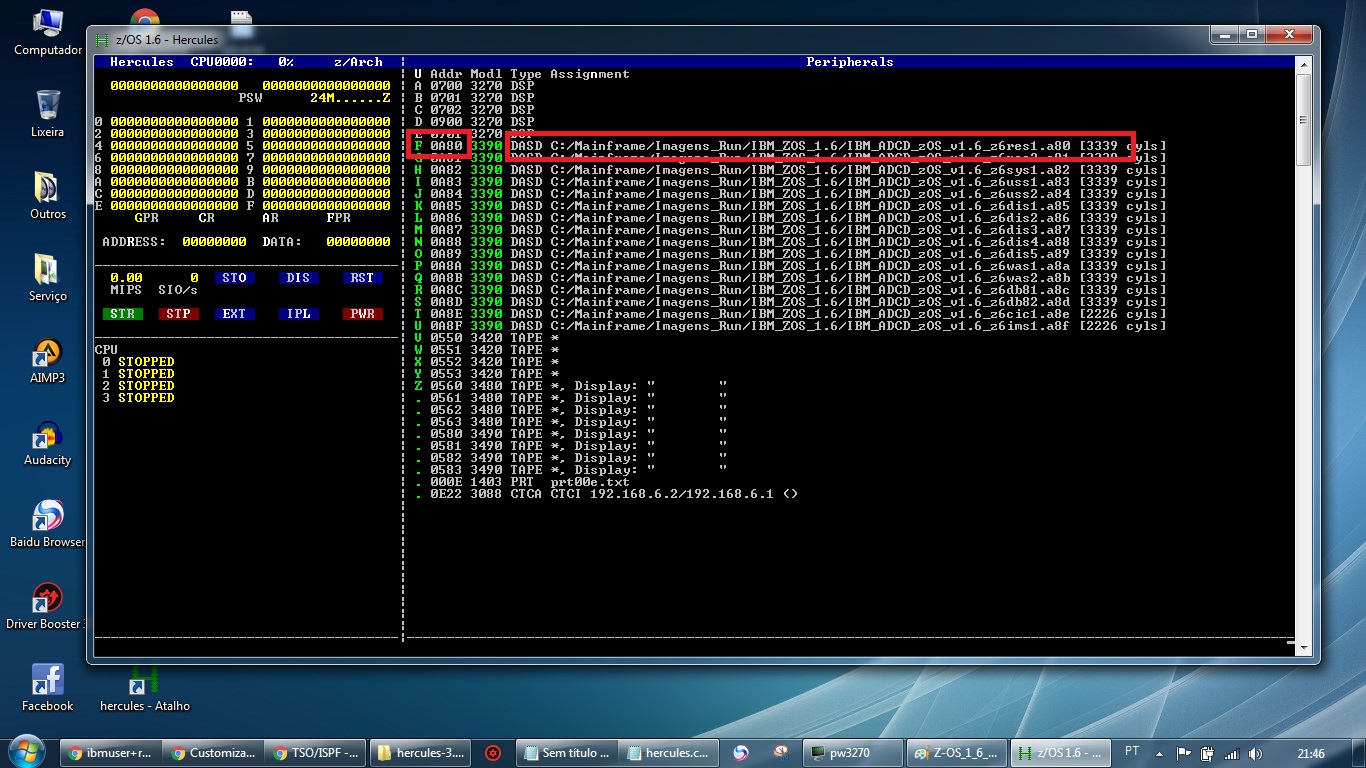Select the FPR register view label
Screen dimensions: 1366x768
(x=338, y=218)
